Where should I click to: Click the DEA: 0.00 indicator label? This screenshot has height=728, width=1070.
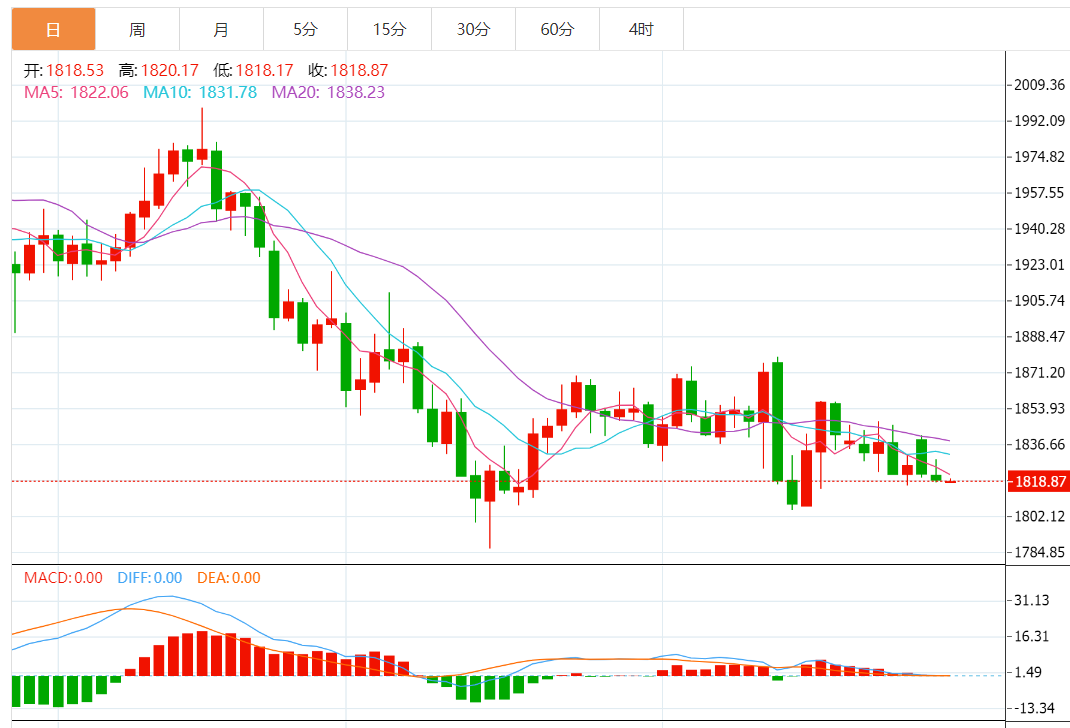click(x=229, y=578)
